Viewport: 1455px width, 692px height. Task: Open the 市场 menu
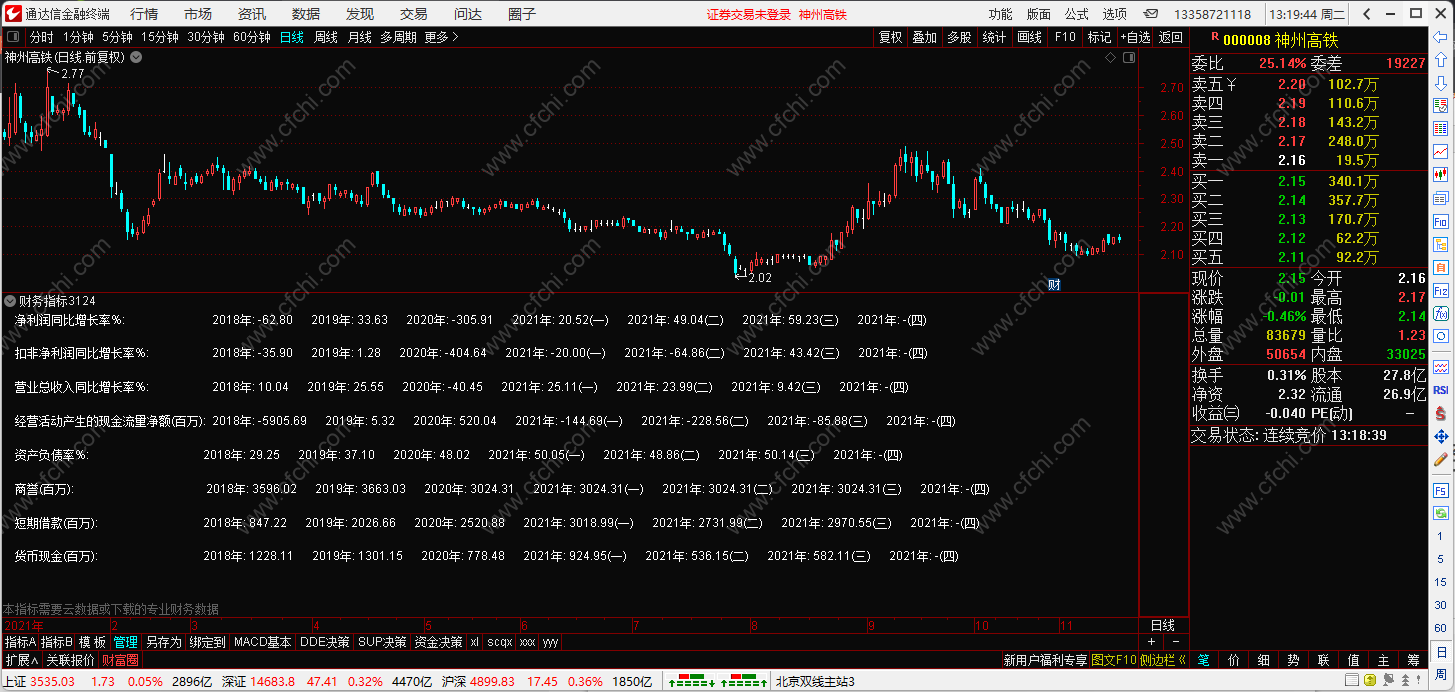coord(198,14)
